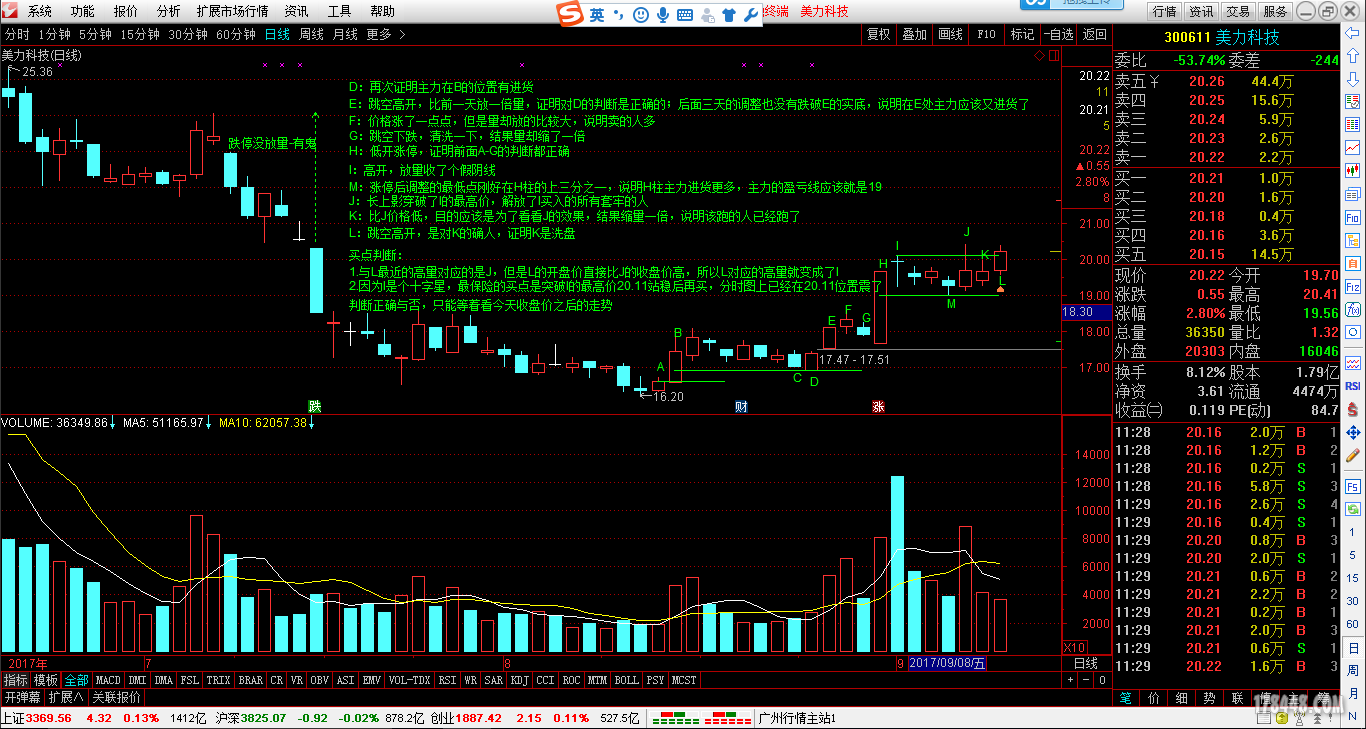Select the 日线 daily period
Screen dimensions: 1366x729
tap(277, 34)
